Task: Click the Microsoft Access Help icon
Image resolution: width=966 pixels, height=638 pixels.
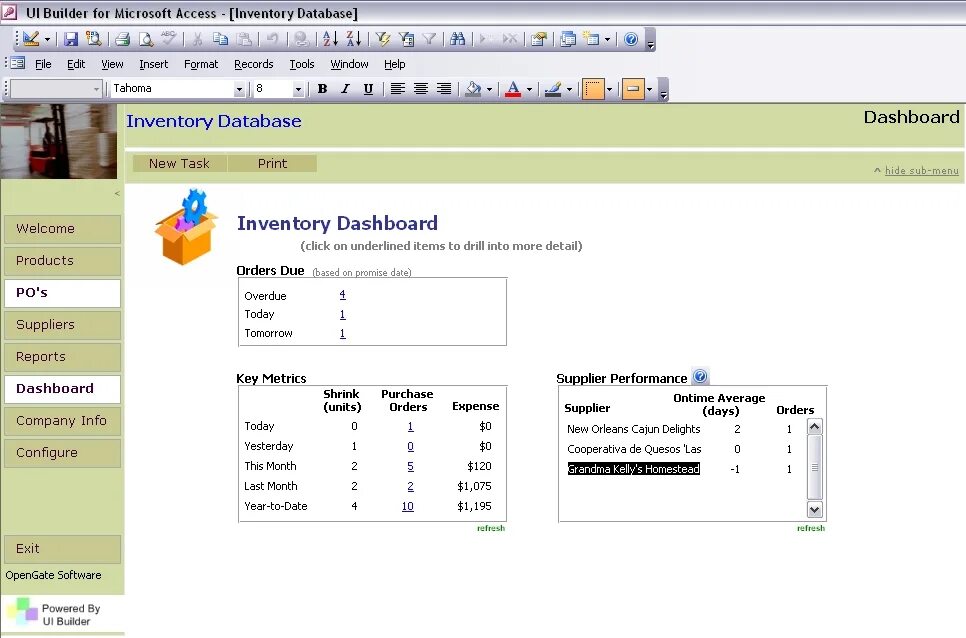Action: coord(631,39)
